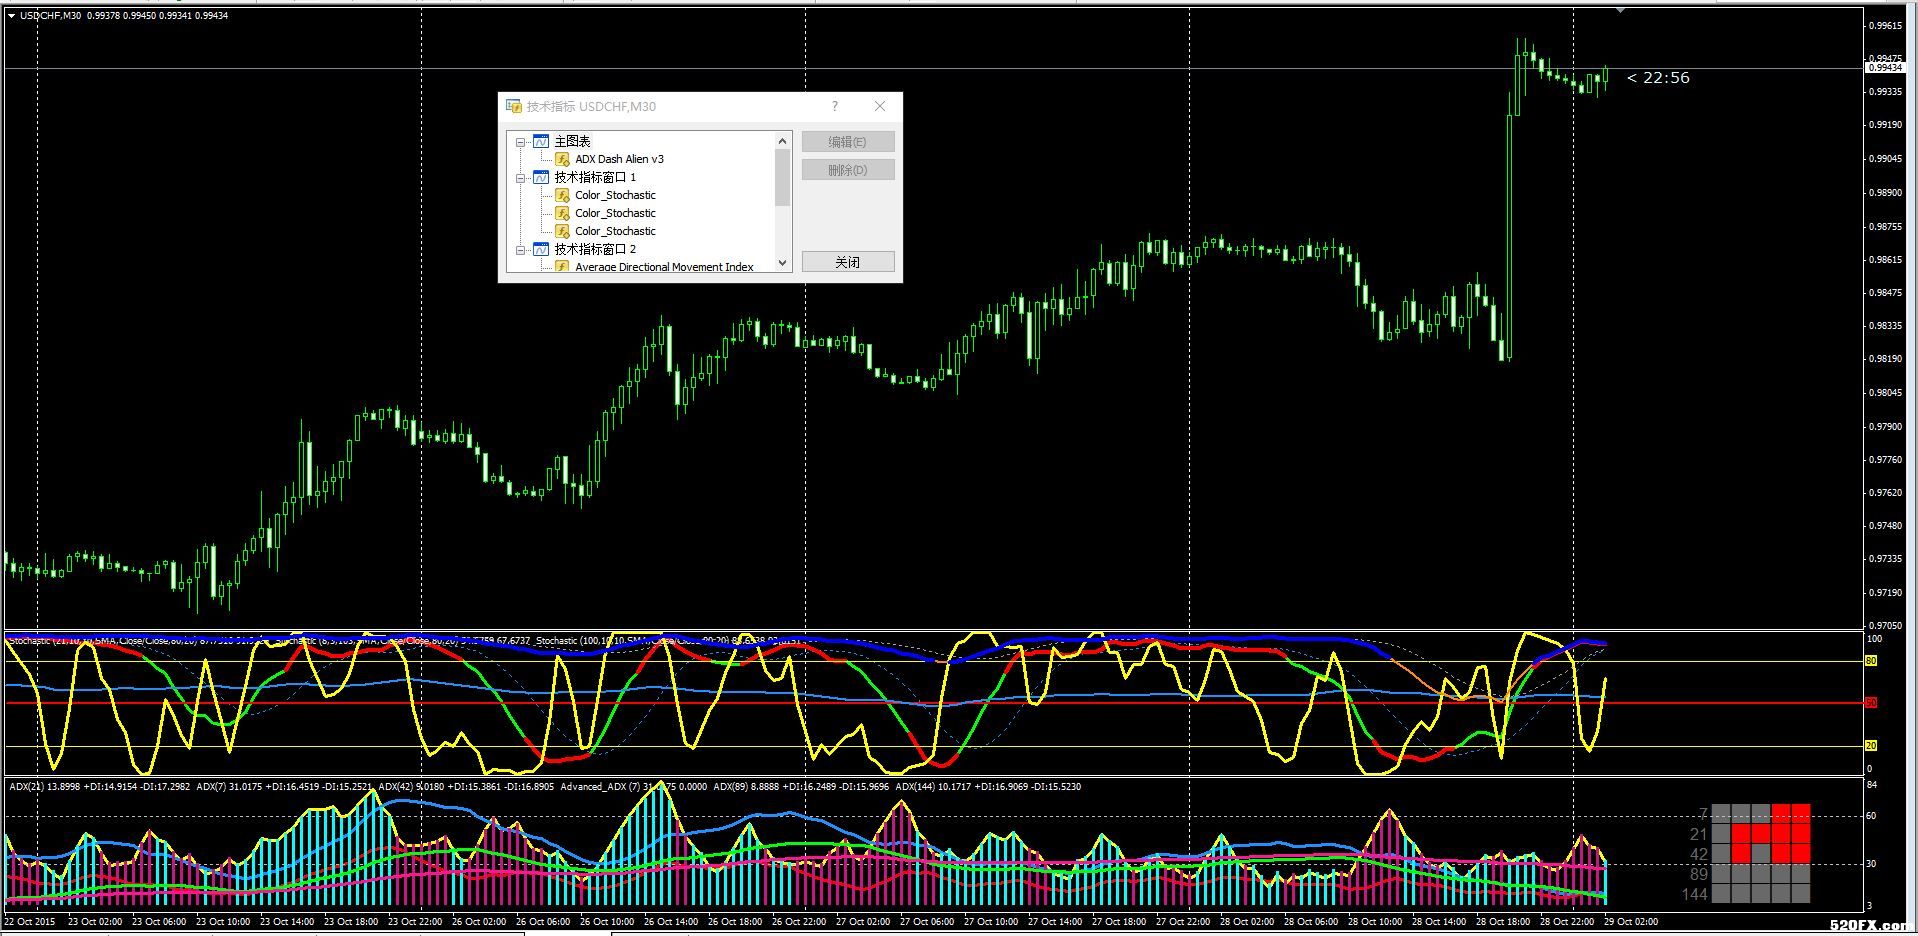Click the '42' row label in ADX dashboard
The image size is (1918, 936).
tap(1698, 854)
